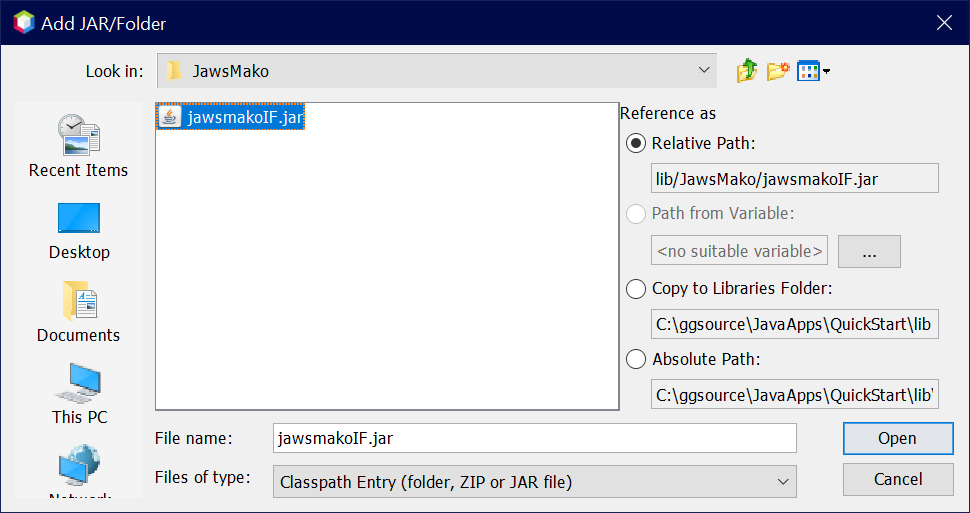Click the Up One Level folder icon
The height and width of the screenshot is (513, 970).
tap(747, 71)
